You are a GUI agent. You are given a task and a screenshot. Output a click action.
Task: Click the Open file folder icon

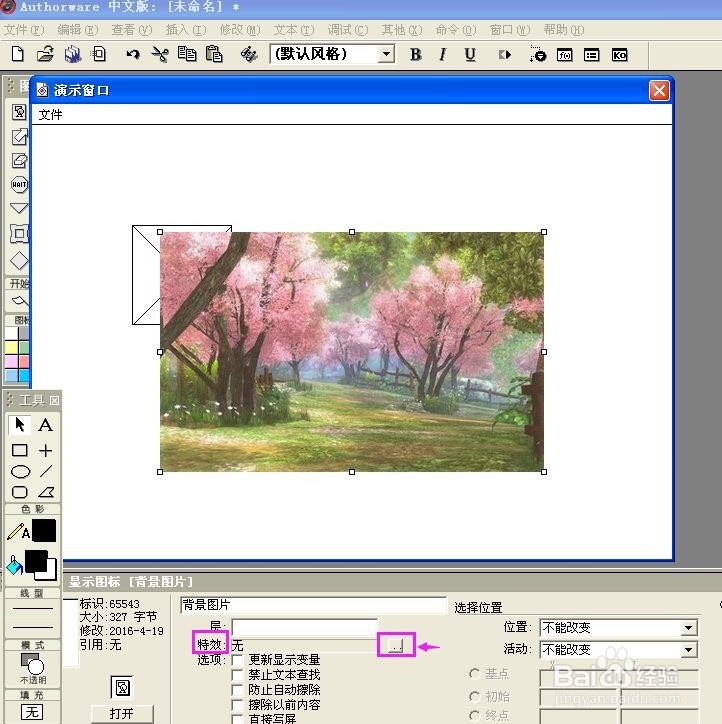coord(45,54)
